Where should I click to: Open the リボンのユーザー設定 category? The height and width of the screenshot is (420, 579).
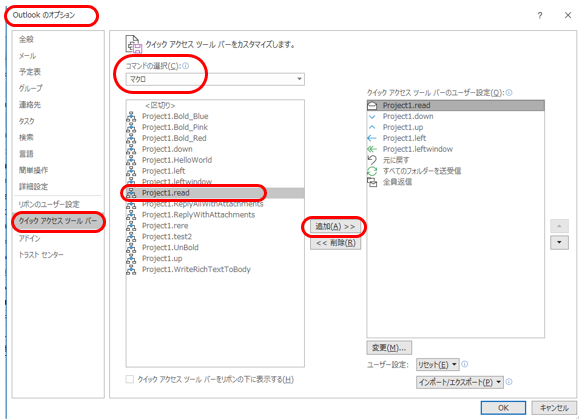[49, 204]
